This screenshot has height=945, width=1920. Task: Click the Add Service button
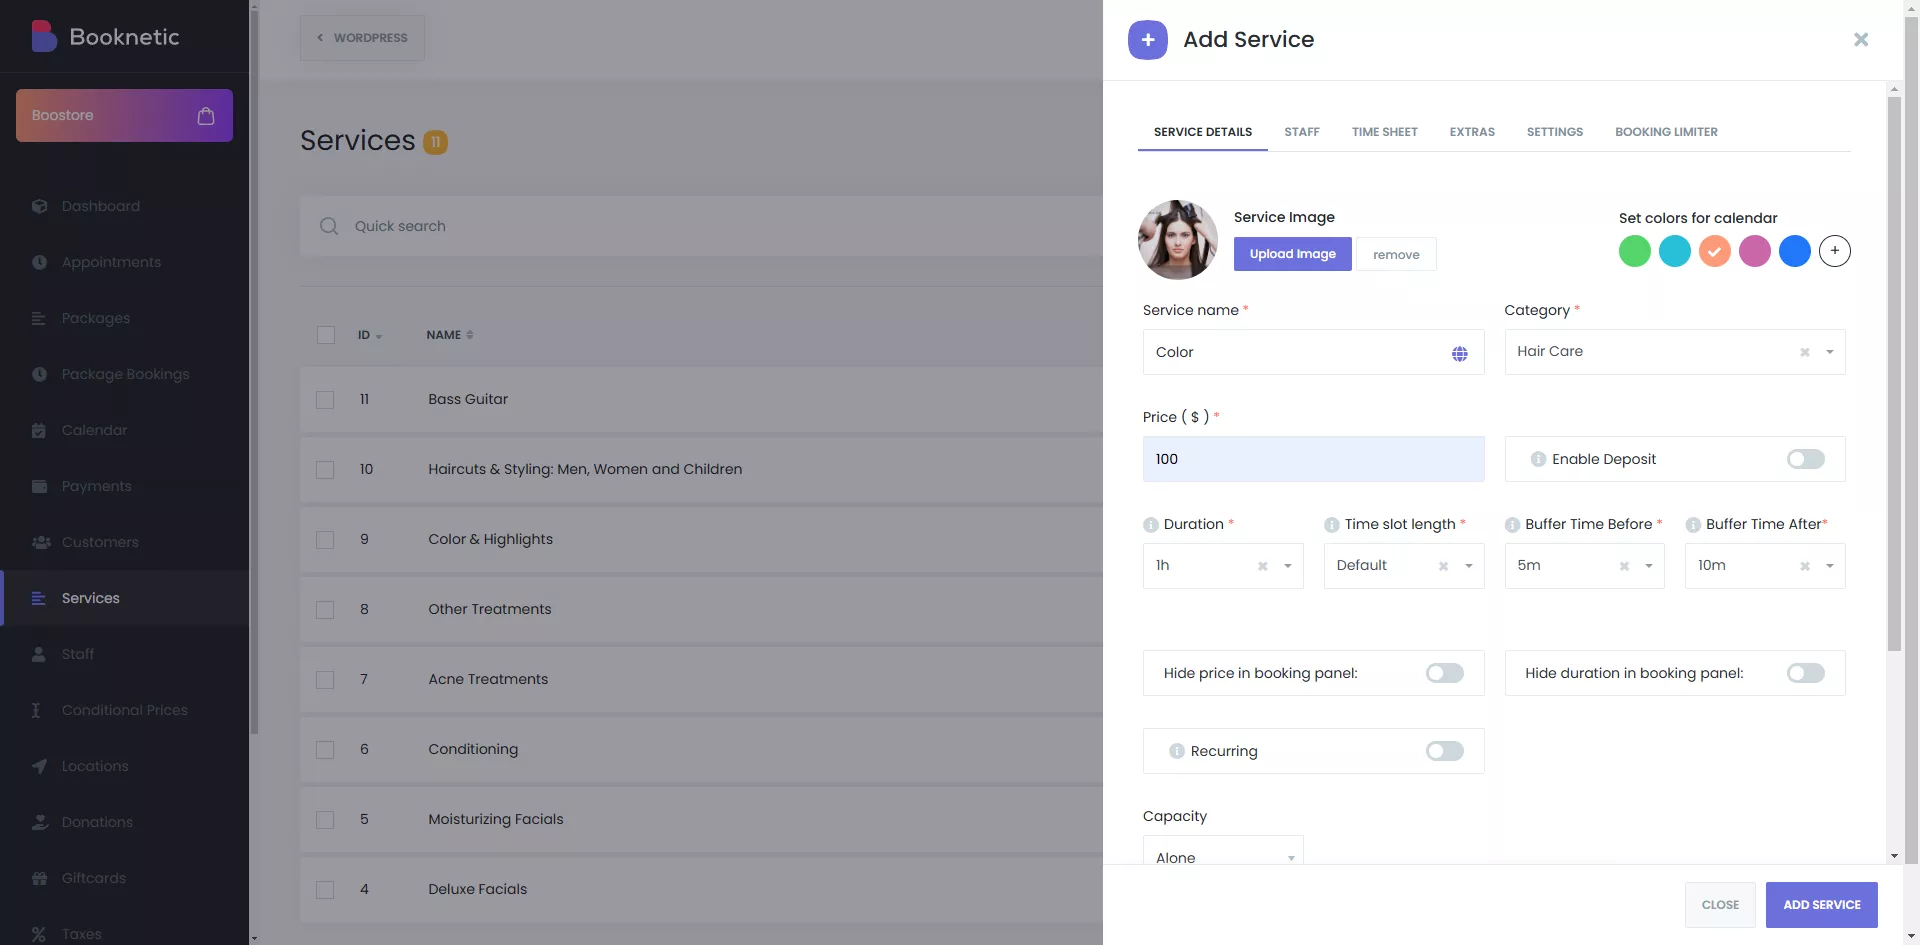(1821, 905)
